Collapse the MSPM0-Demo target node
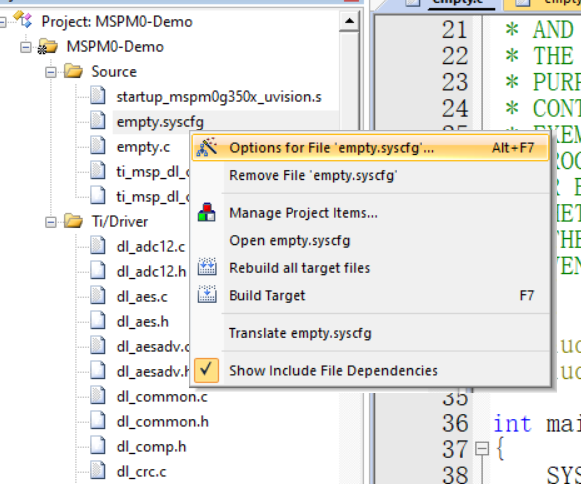Screen dimensions: 581x484 [25, 47]
